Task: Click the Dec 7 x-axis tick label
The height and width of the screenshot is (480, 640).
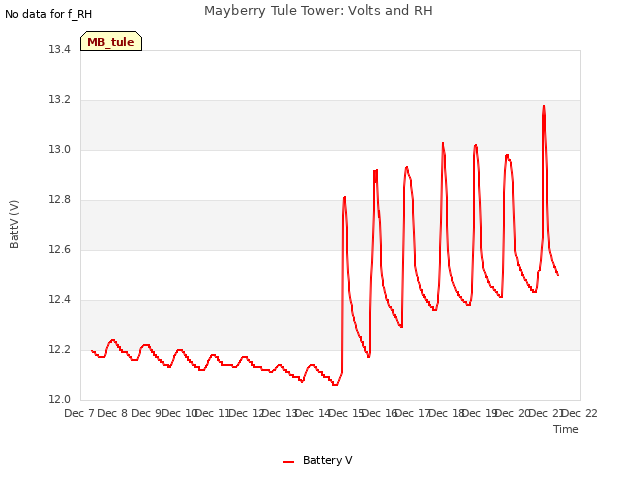Action: point(79,413)
